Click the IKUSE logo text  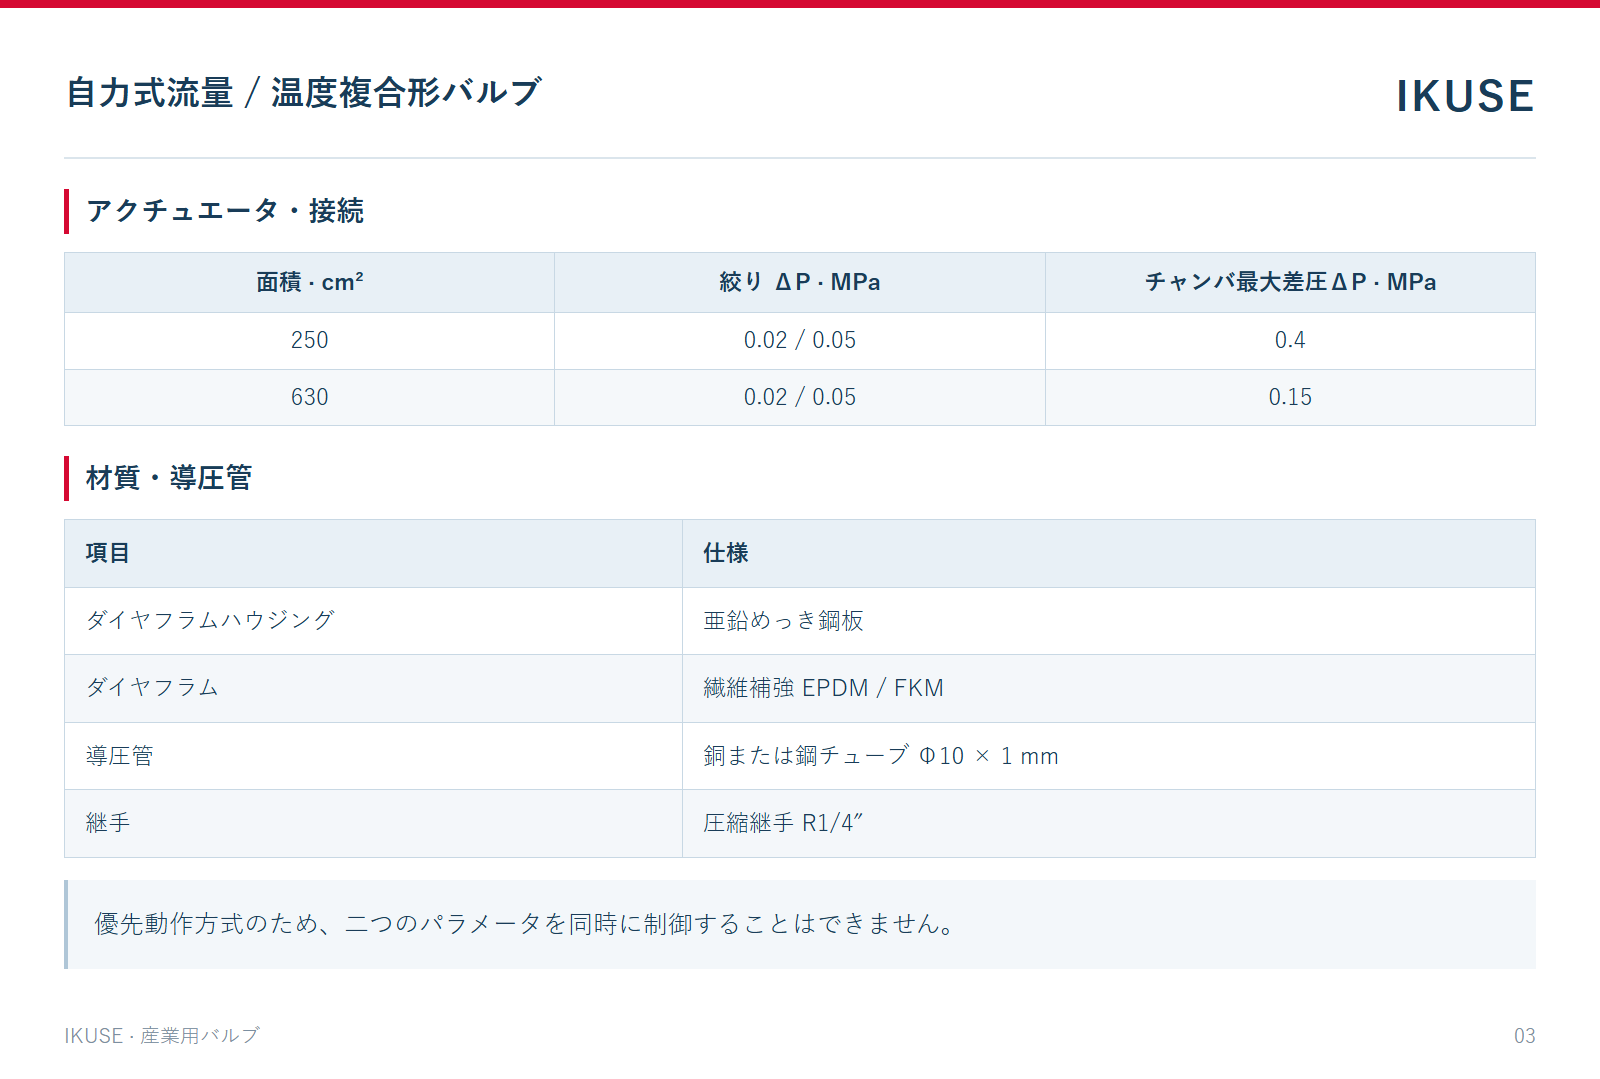pos(1465,96)
